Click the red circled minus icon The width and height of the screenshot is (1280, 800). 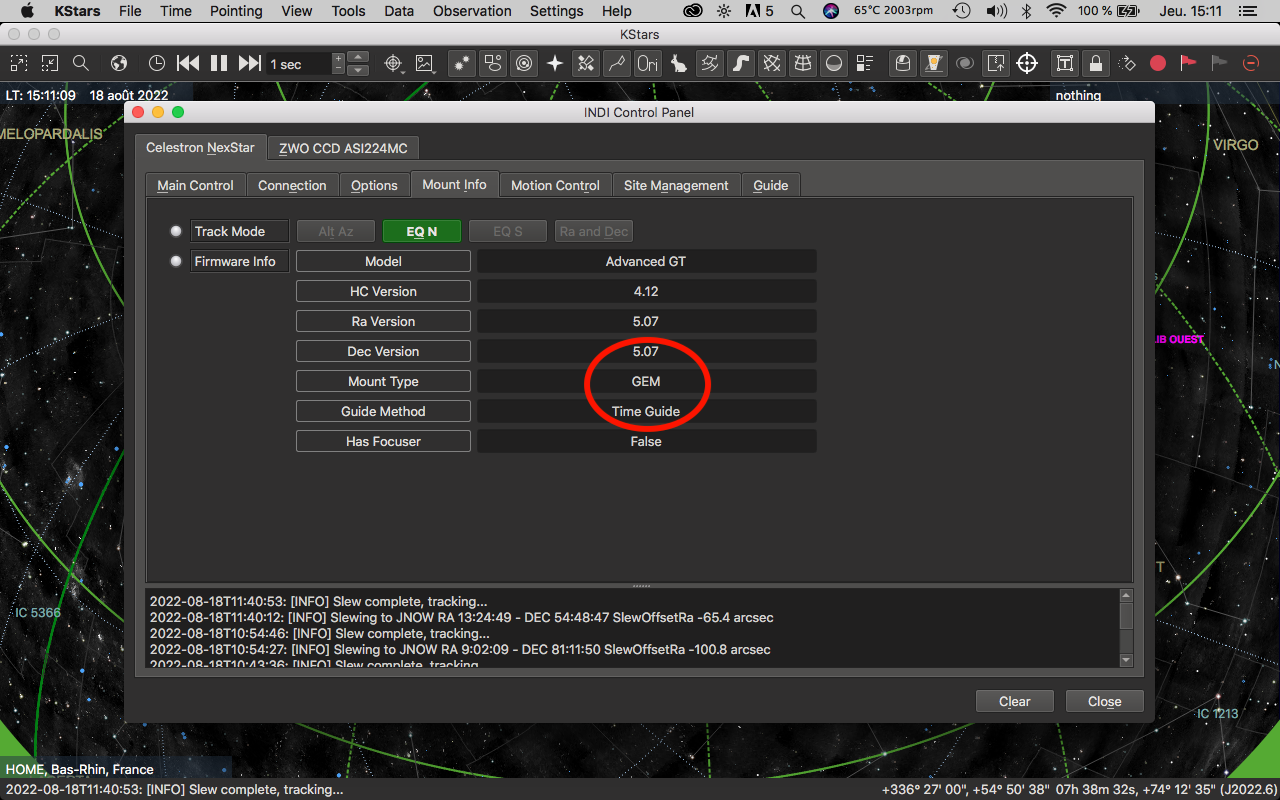tap(1250, 63)
